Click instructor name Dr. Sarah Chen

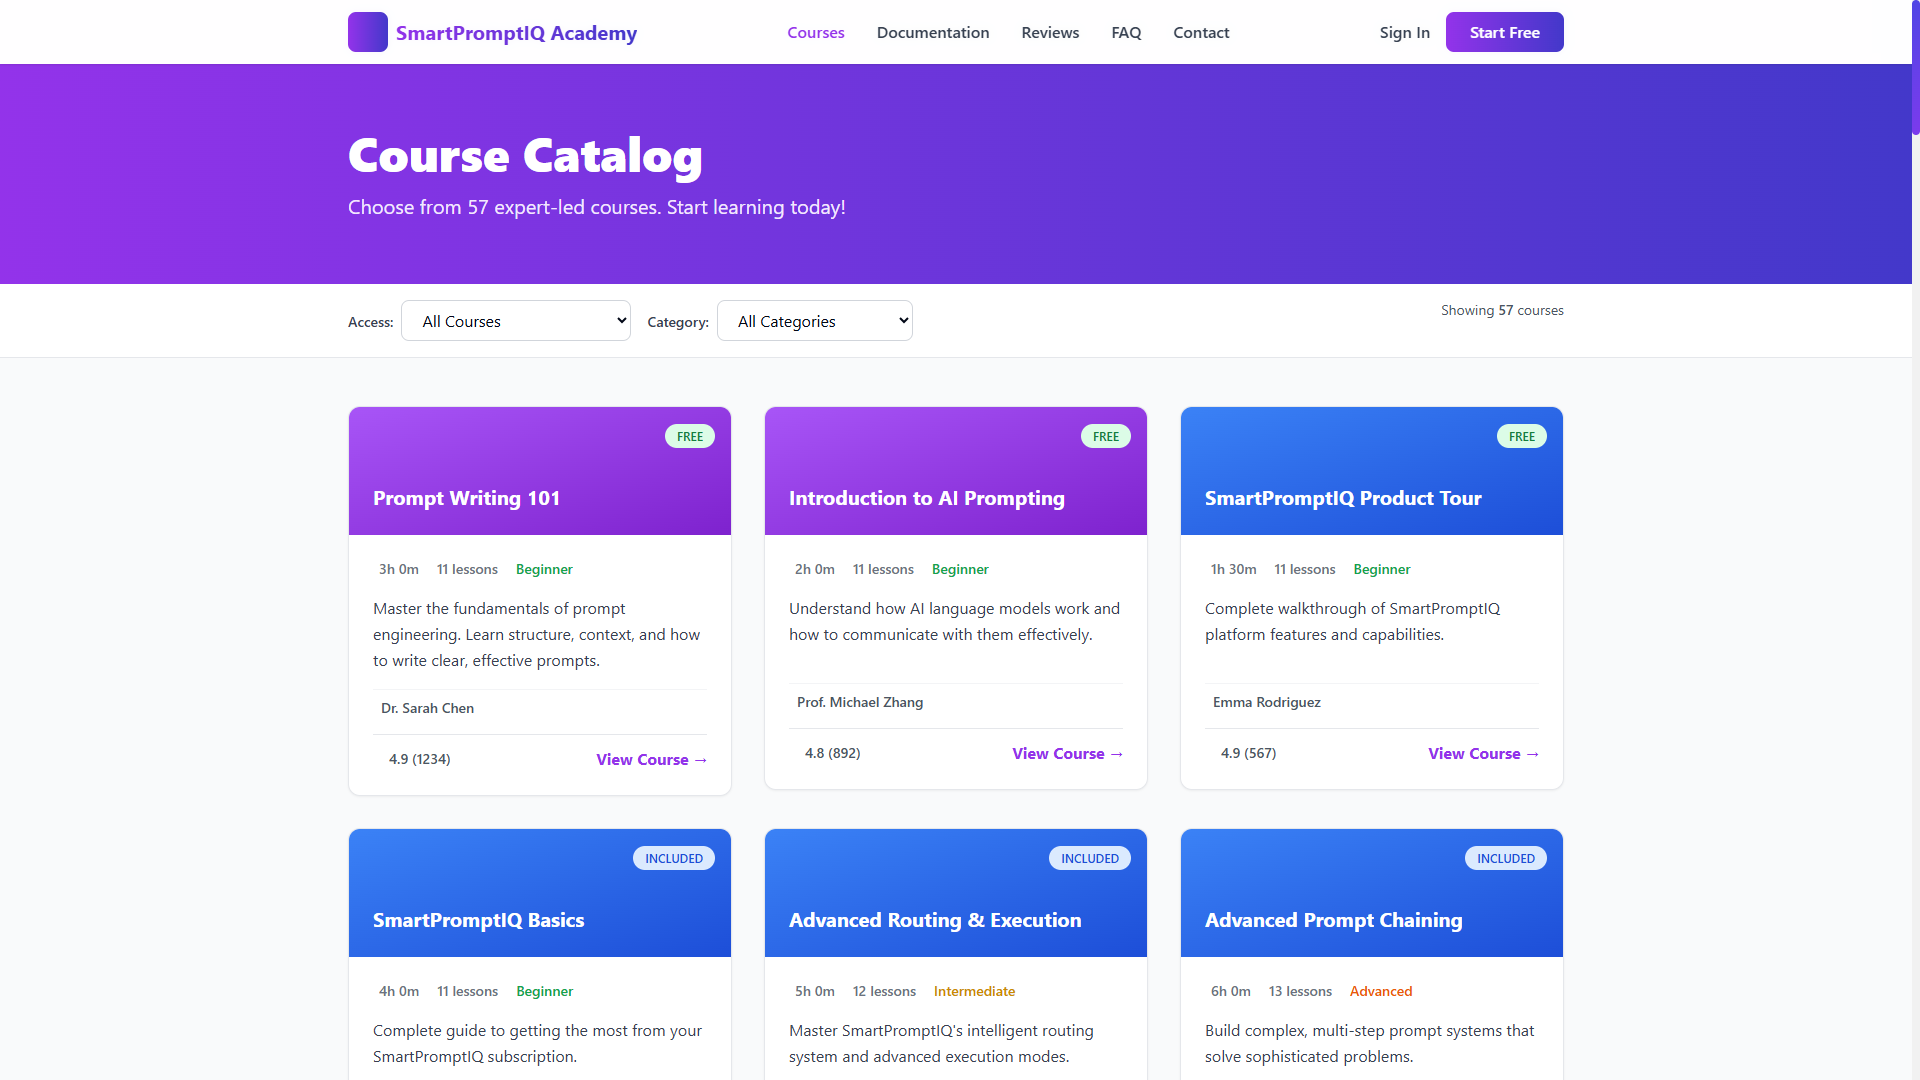[427, 708]
